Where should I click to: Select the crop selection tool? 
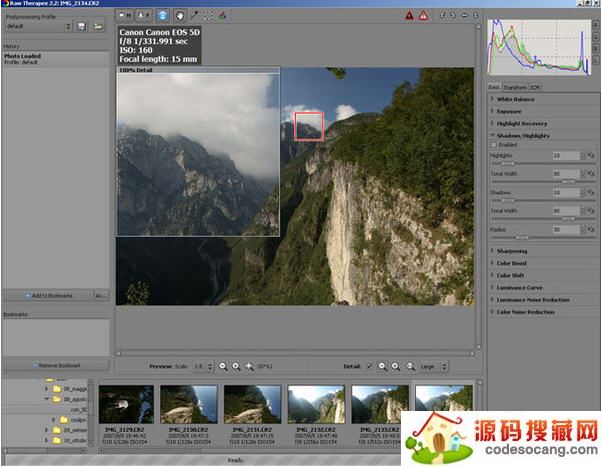point(207,16)
